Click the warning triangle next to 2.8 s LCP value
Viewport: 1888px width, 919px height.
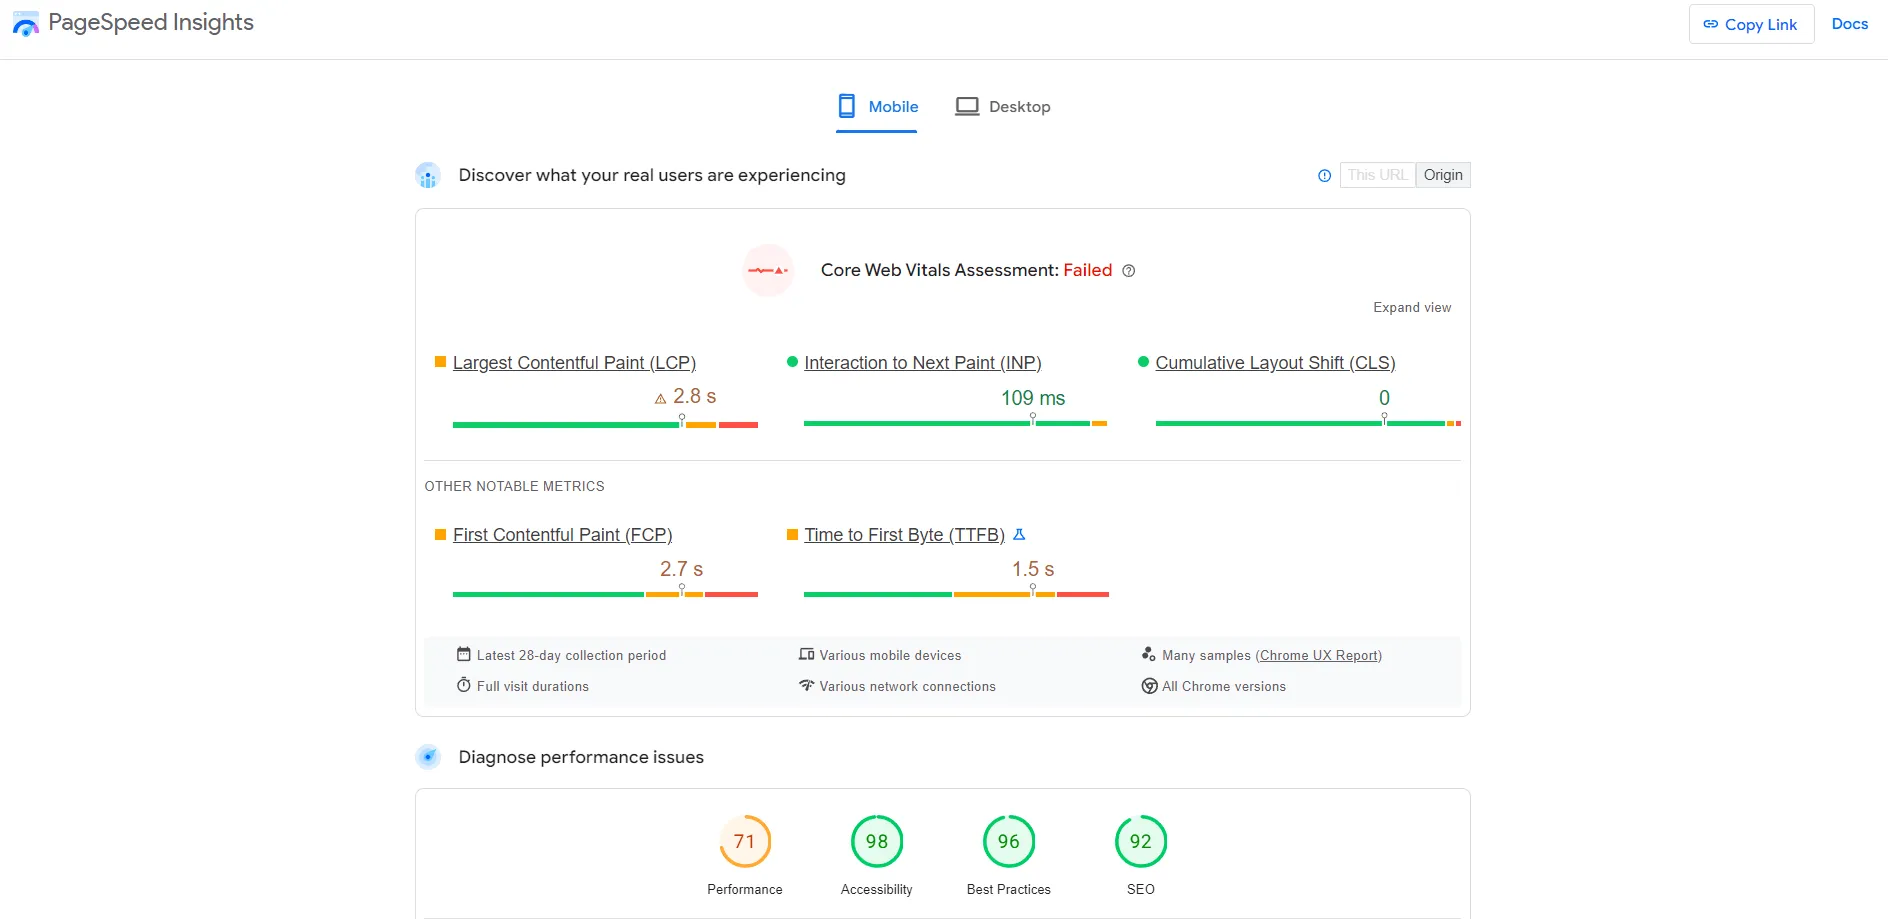(x=659, y=397)
